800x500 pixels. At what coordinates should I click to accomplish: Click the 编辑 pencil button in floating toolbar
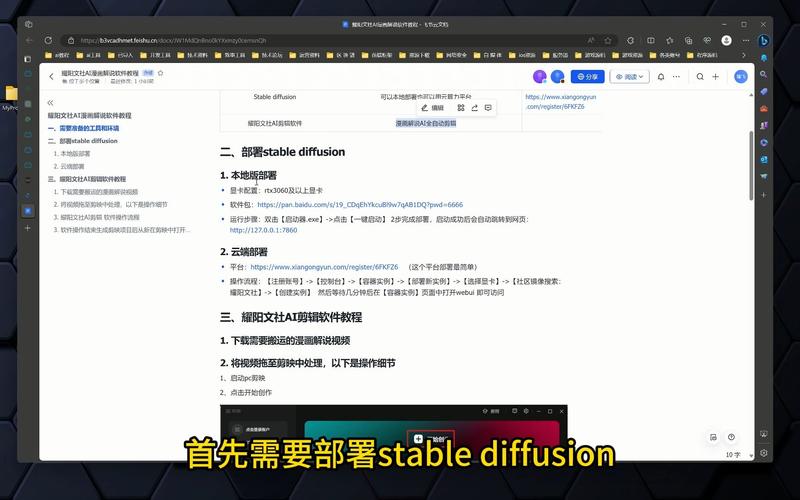point(432,108)
